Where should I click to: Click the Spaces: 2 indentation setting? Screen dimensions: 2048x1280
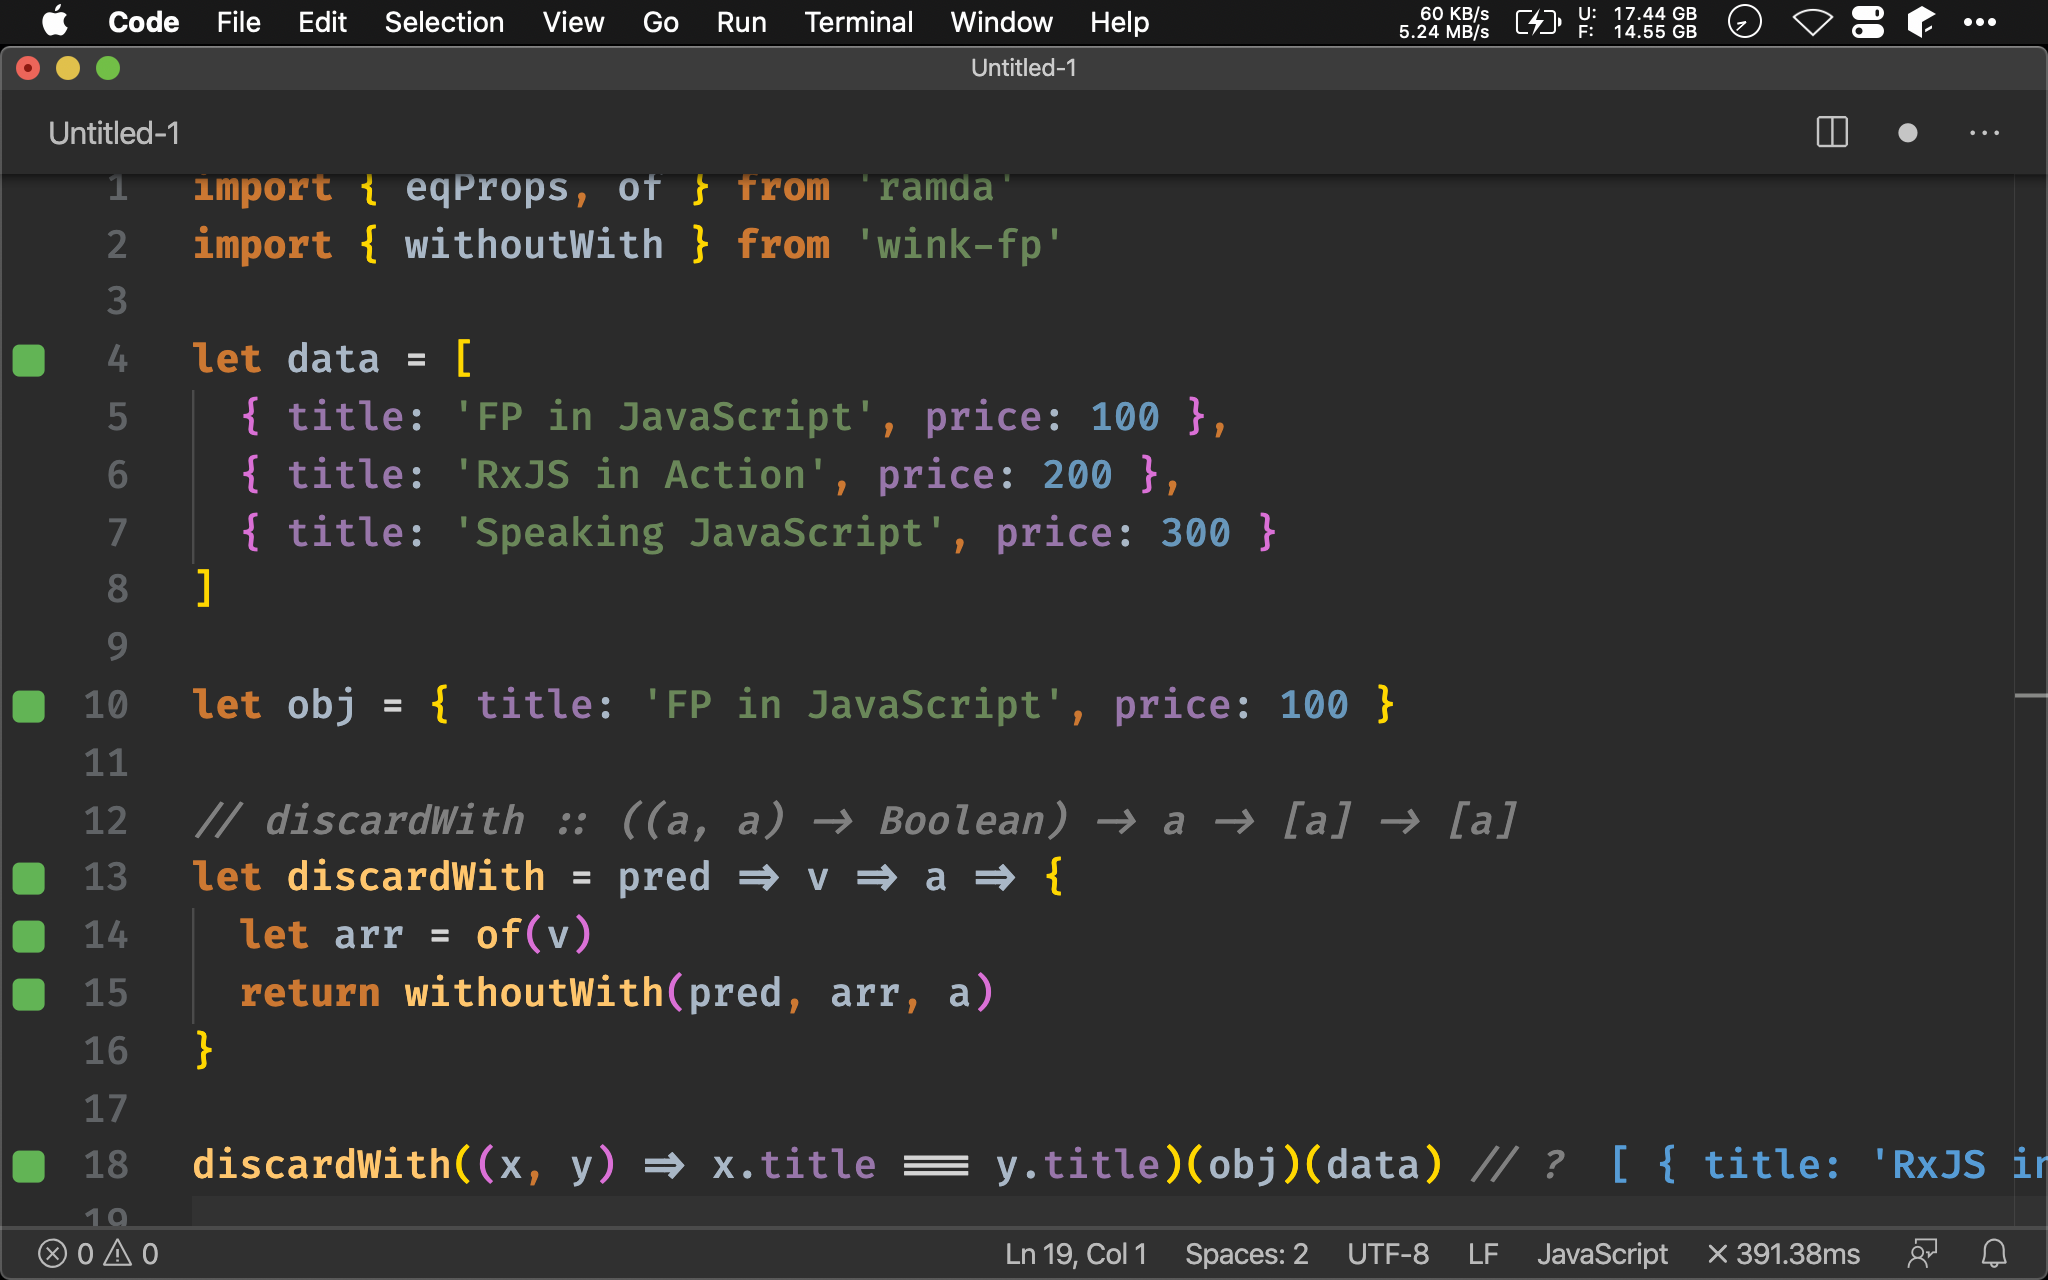pos(1247,1254)
